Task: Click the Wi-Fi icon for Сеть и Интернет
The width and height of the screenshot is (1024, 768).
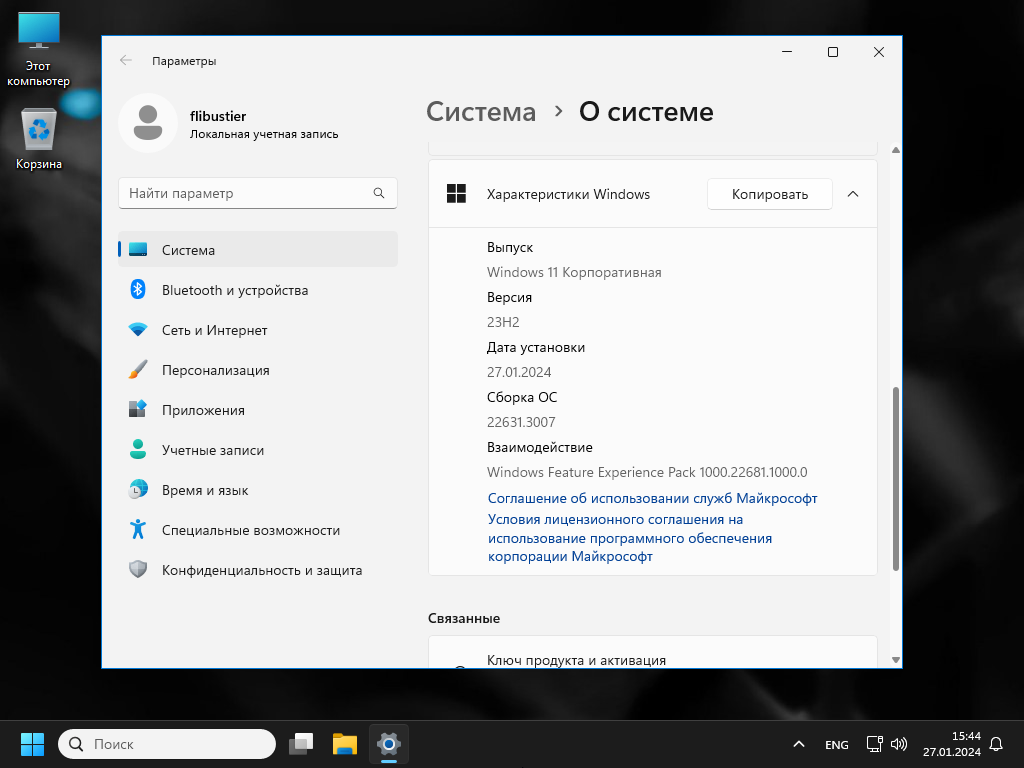Action: pos(138,329)
